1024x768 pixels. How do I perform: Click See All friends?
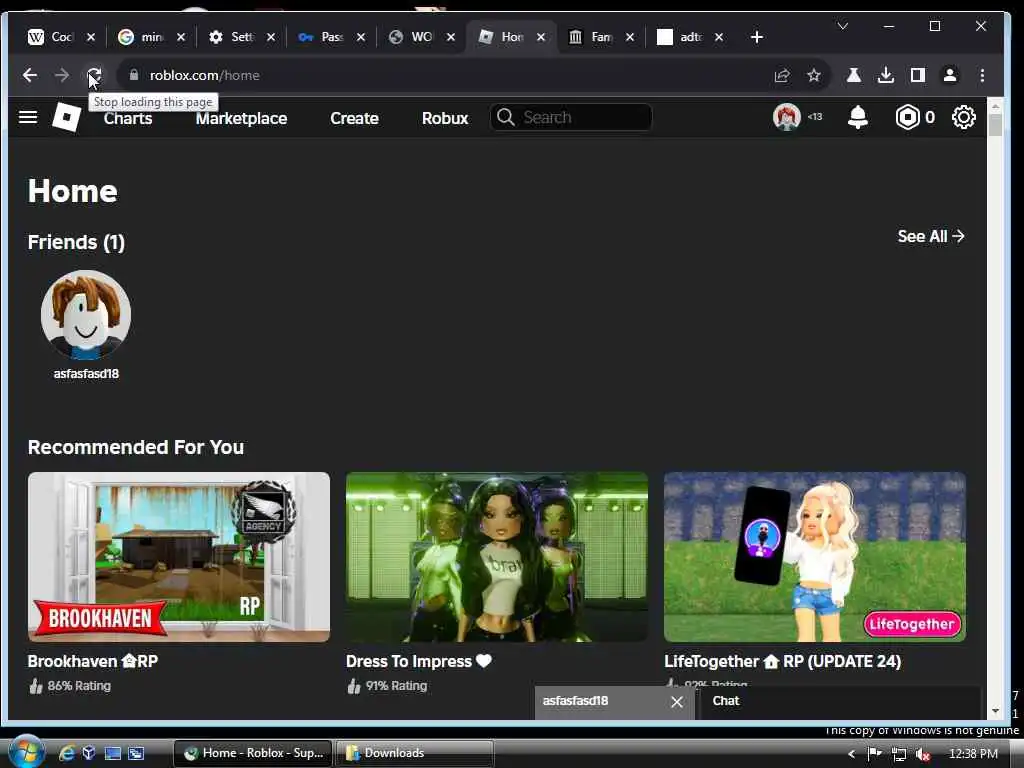(931, 236)
